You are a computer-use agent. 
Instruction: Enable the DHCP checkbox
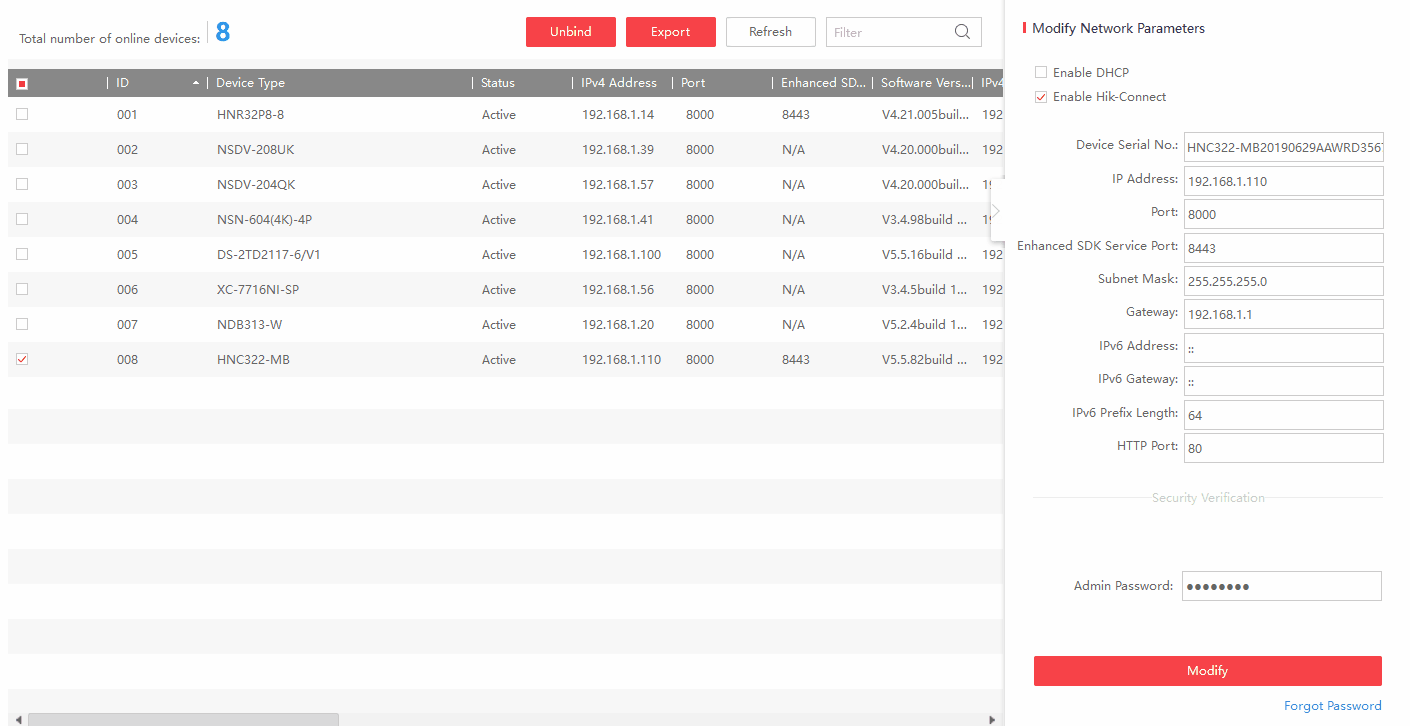click(x=1041, y=73)
